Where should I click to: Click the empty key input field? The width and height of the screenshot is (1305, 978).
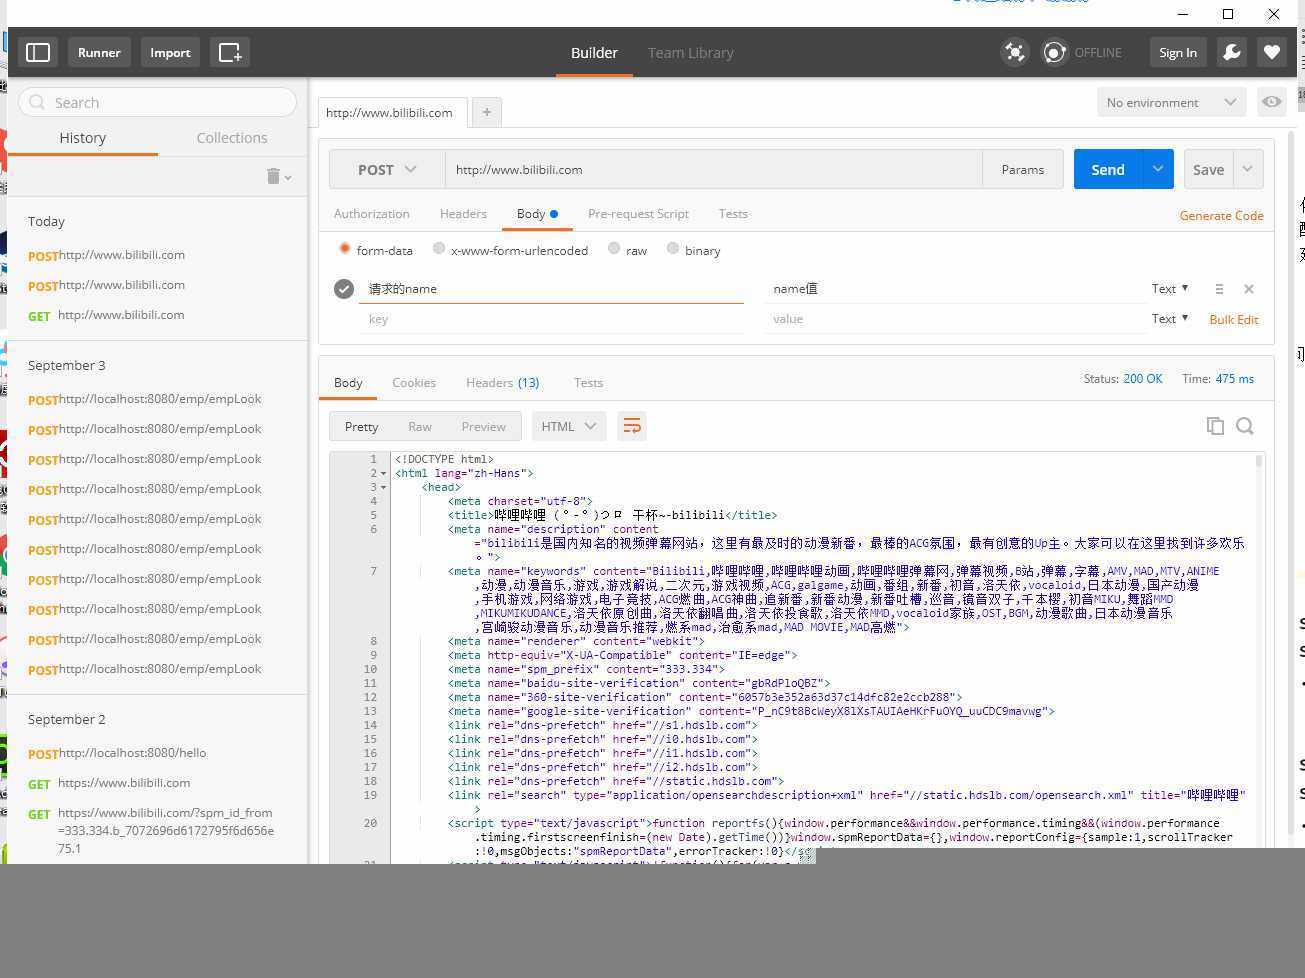click(x=550, y=319)
